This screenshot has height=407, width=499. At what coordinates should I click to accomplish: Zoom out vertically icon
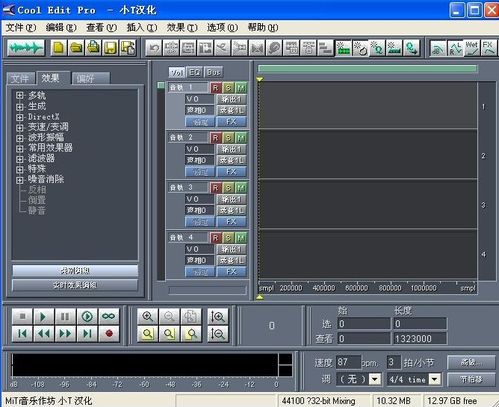coord(218,334)
